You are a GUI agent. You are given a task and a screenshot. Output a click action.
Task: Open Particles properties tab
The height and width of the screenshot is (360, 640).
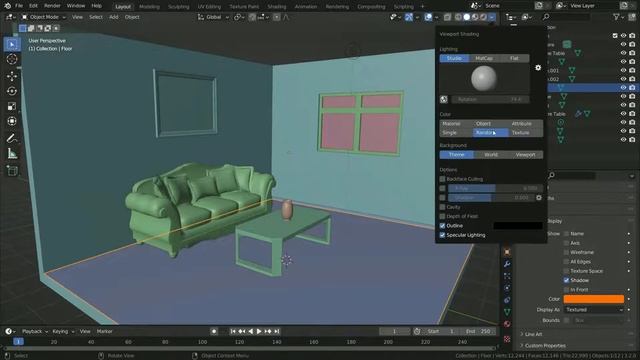pyautogui.click(x=507, y=276)
